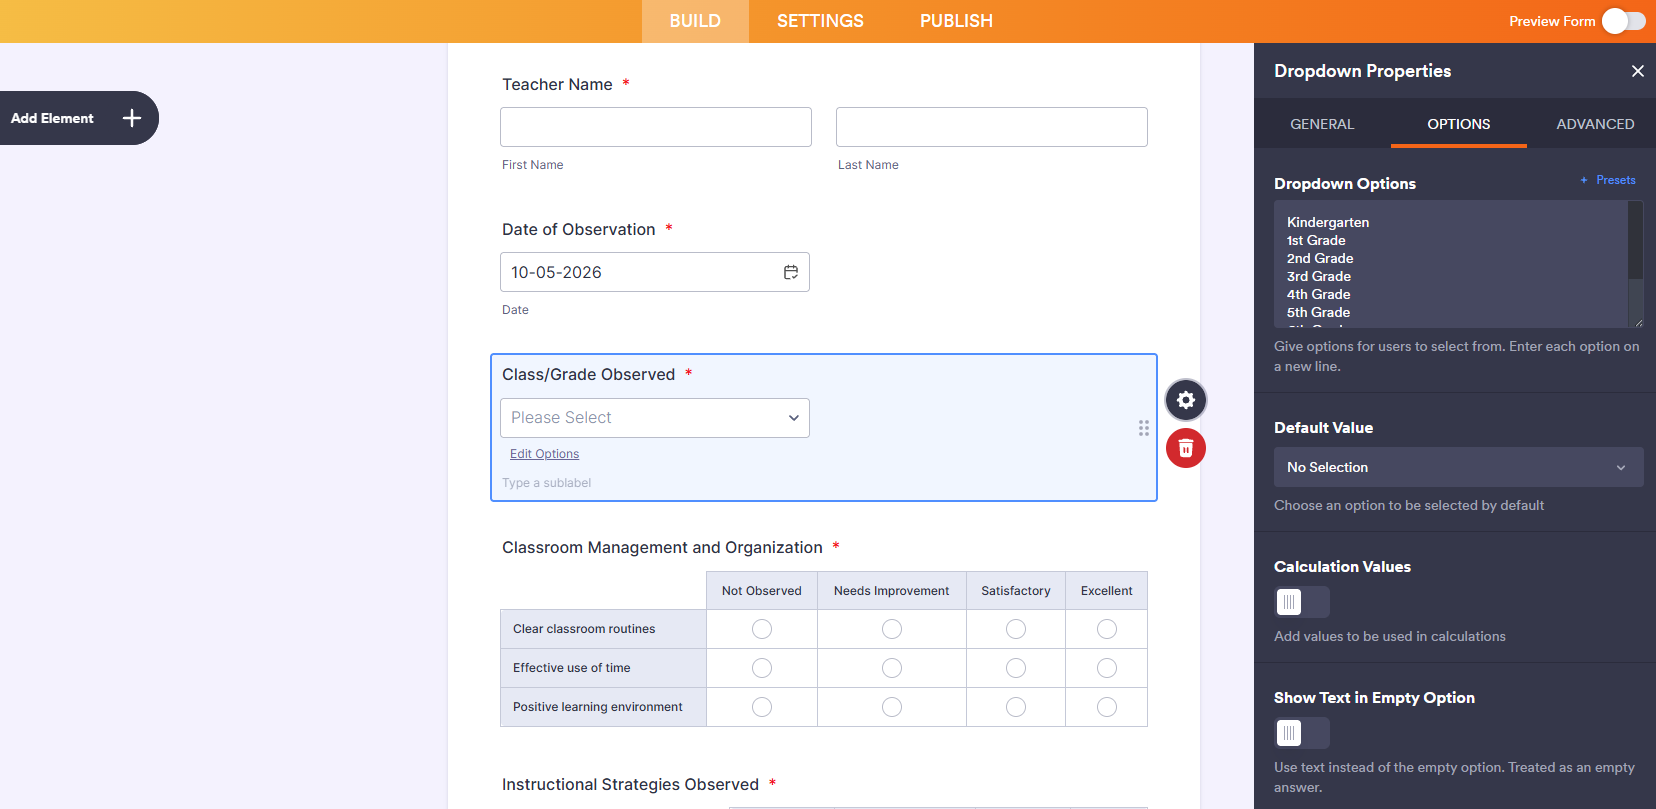The height and width of the screenshot is (809, 1656).
Task: Click the First Name input field
Action: pos(656,127)
